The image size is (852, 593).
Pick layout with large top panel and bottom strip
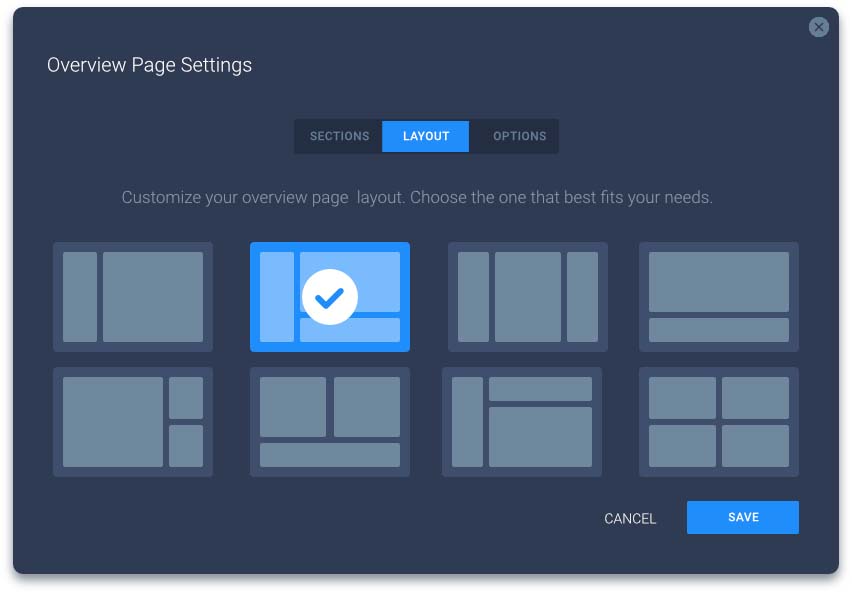718,297
